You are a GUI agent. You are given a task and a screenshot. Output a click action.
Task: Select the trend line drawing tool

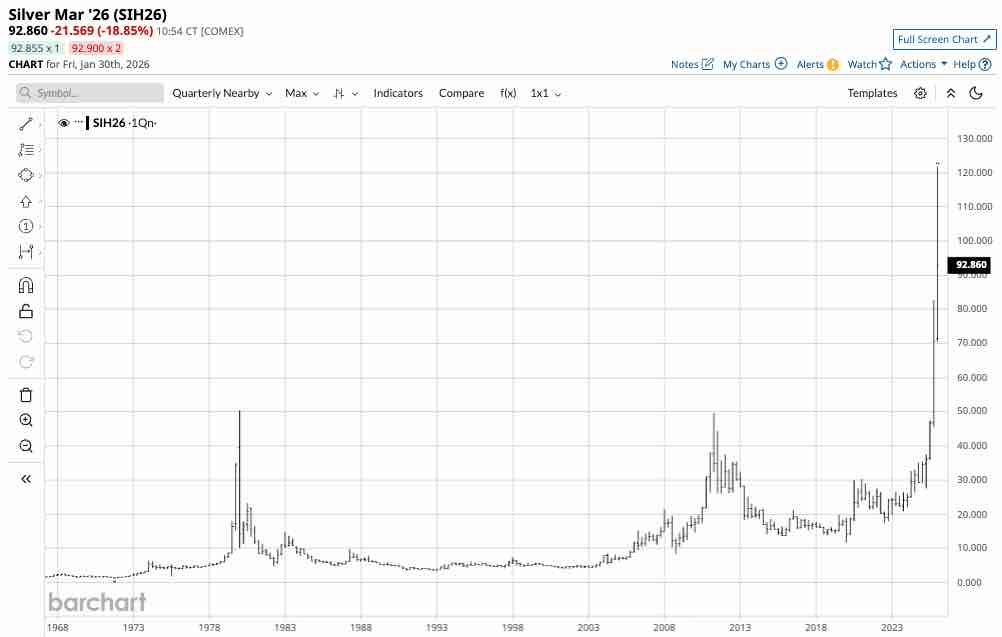[x=26, y=124]
